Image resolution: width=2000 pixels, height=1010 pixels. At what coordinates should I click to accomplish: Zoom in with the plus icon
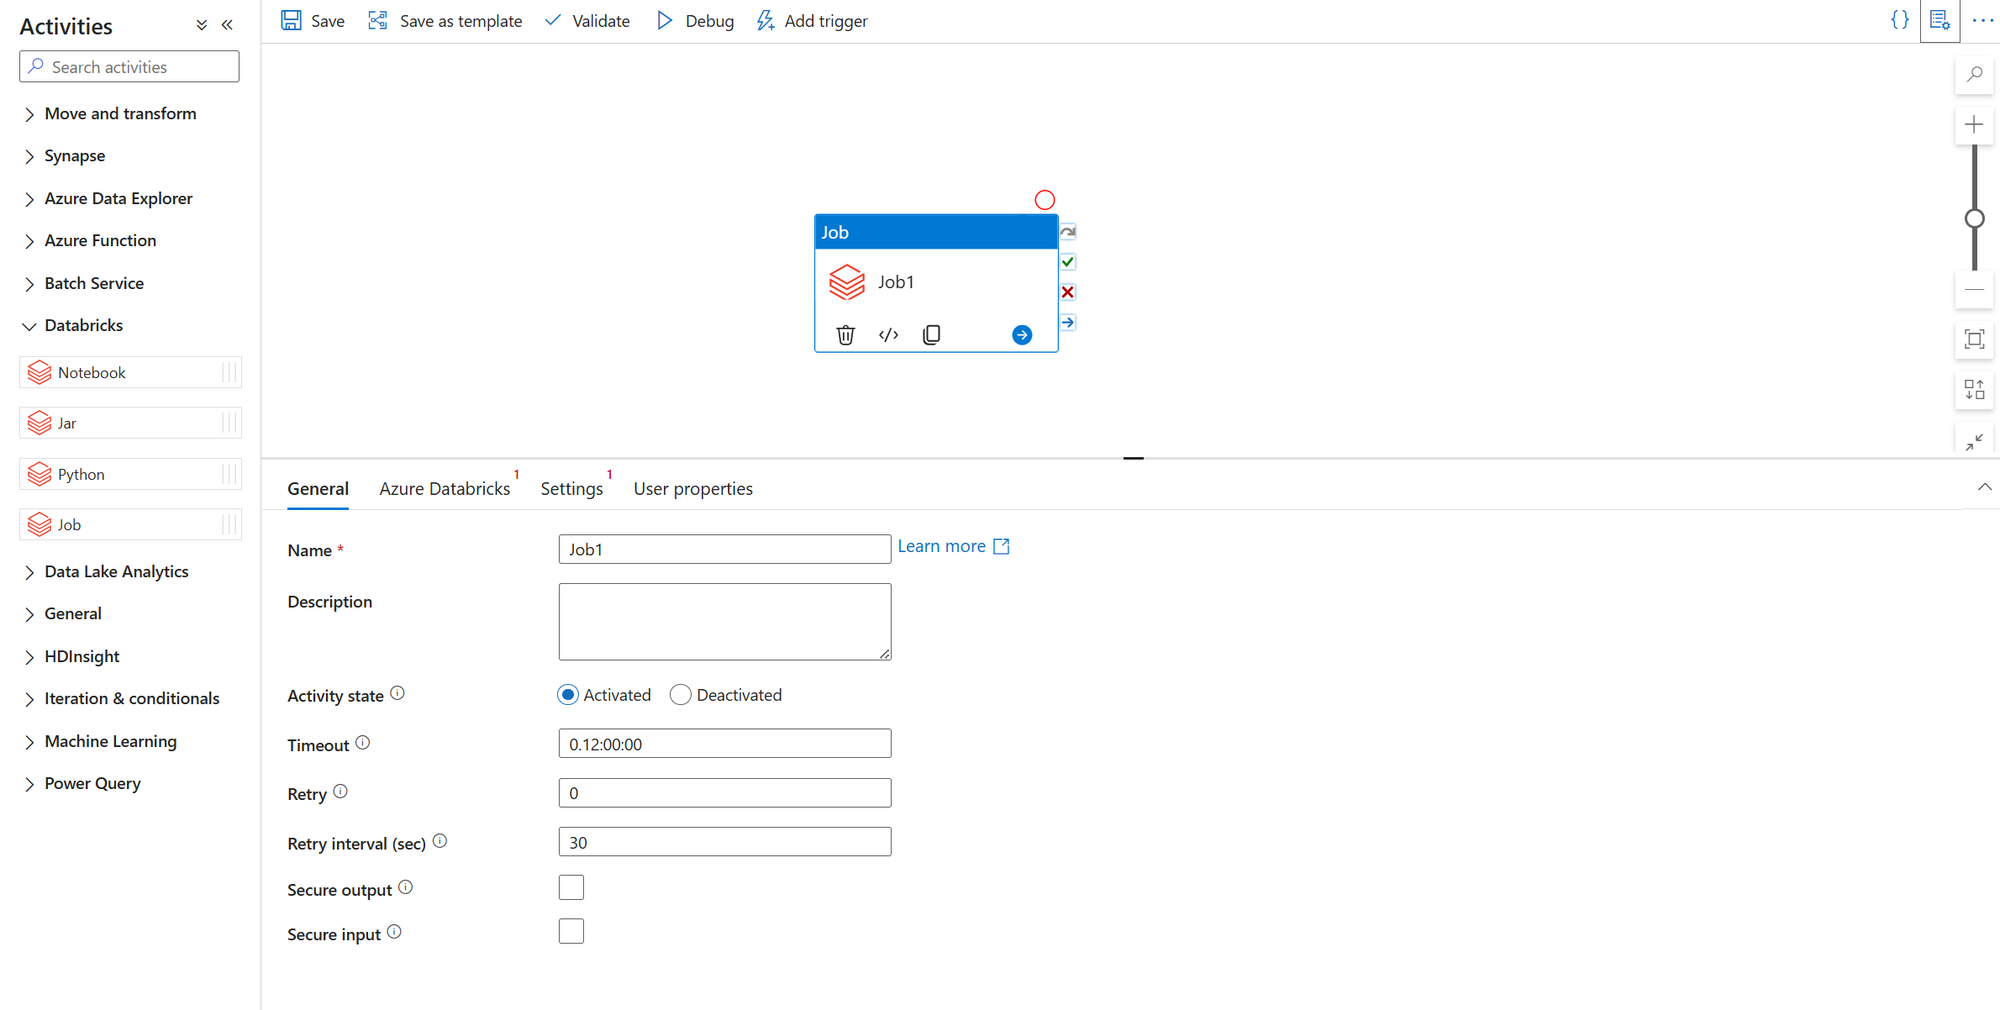[x=1974, y=125]
